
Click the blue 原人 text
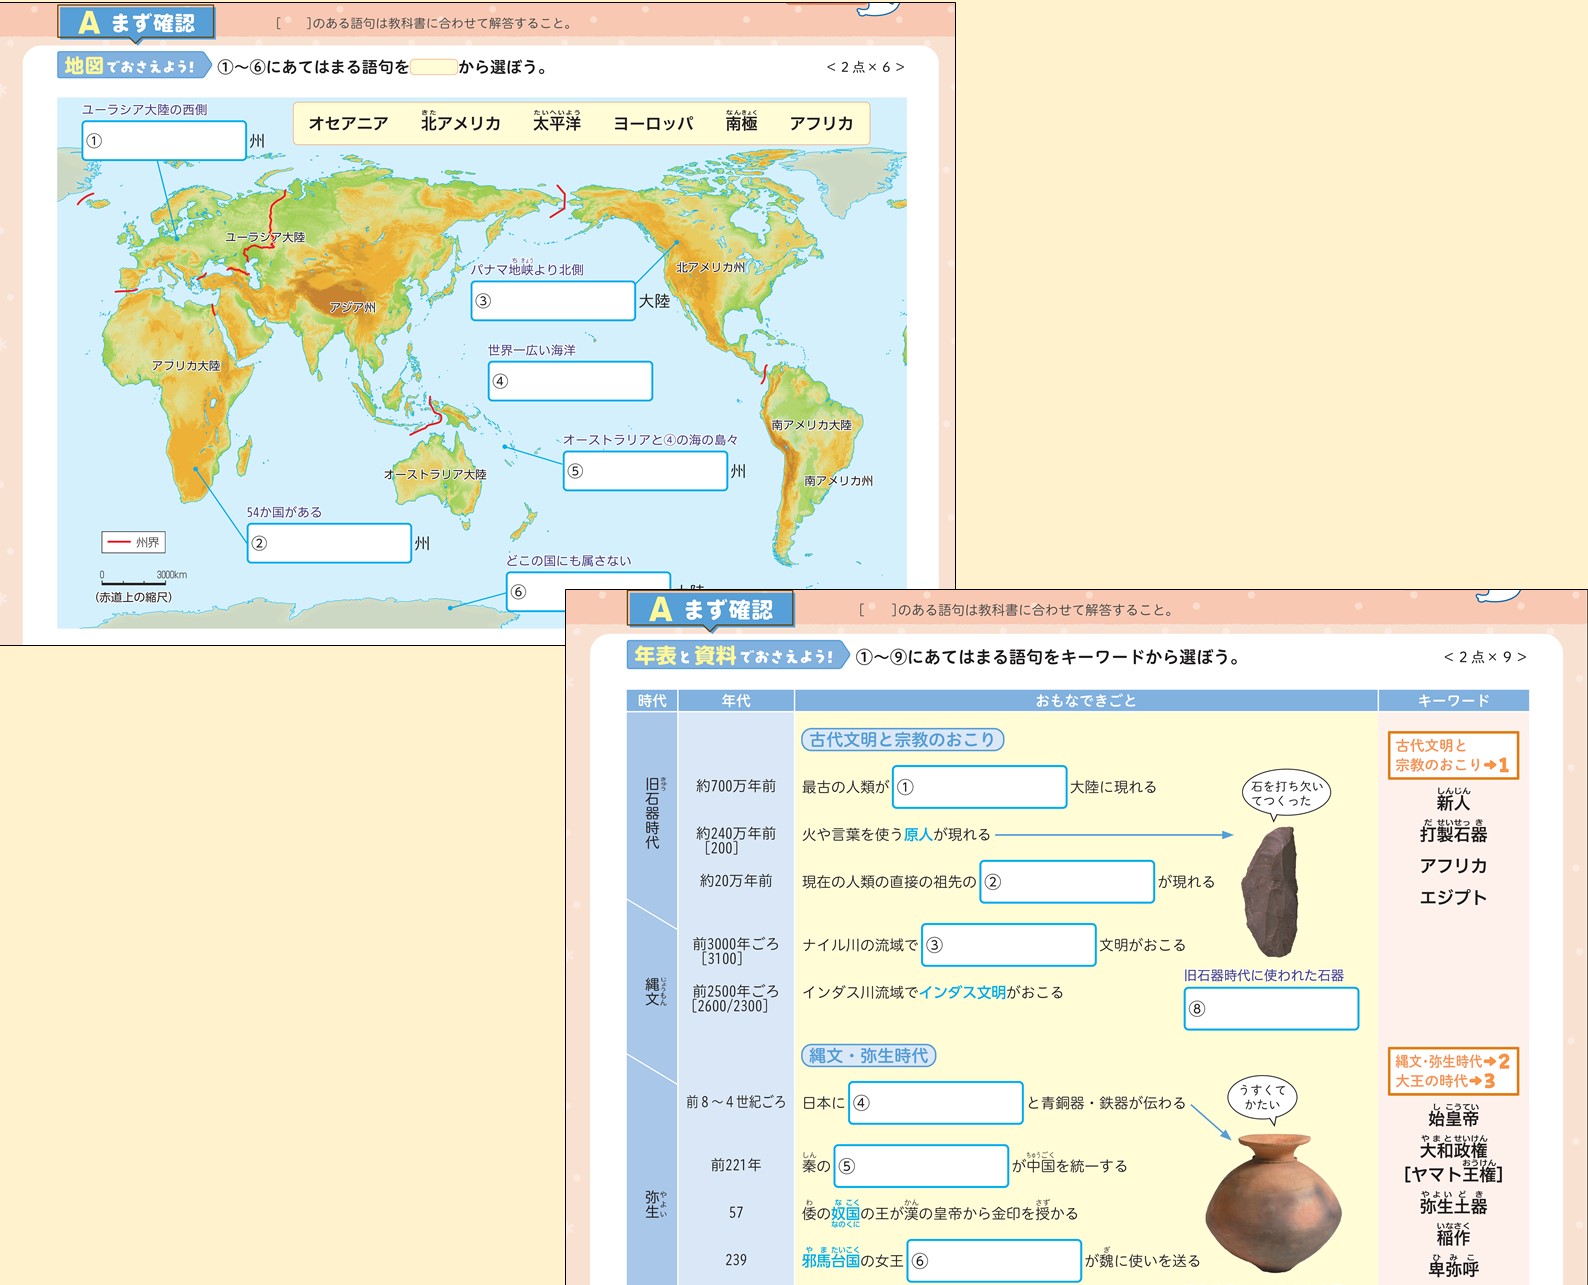tap(917, 834)
